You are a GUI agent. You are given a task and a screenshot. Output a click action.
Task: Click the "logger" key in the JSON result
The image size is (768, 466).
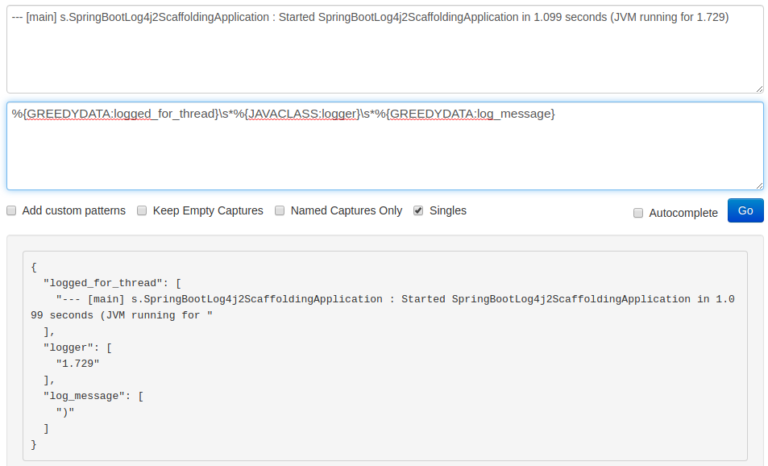click(x=72, y=348)
